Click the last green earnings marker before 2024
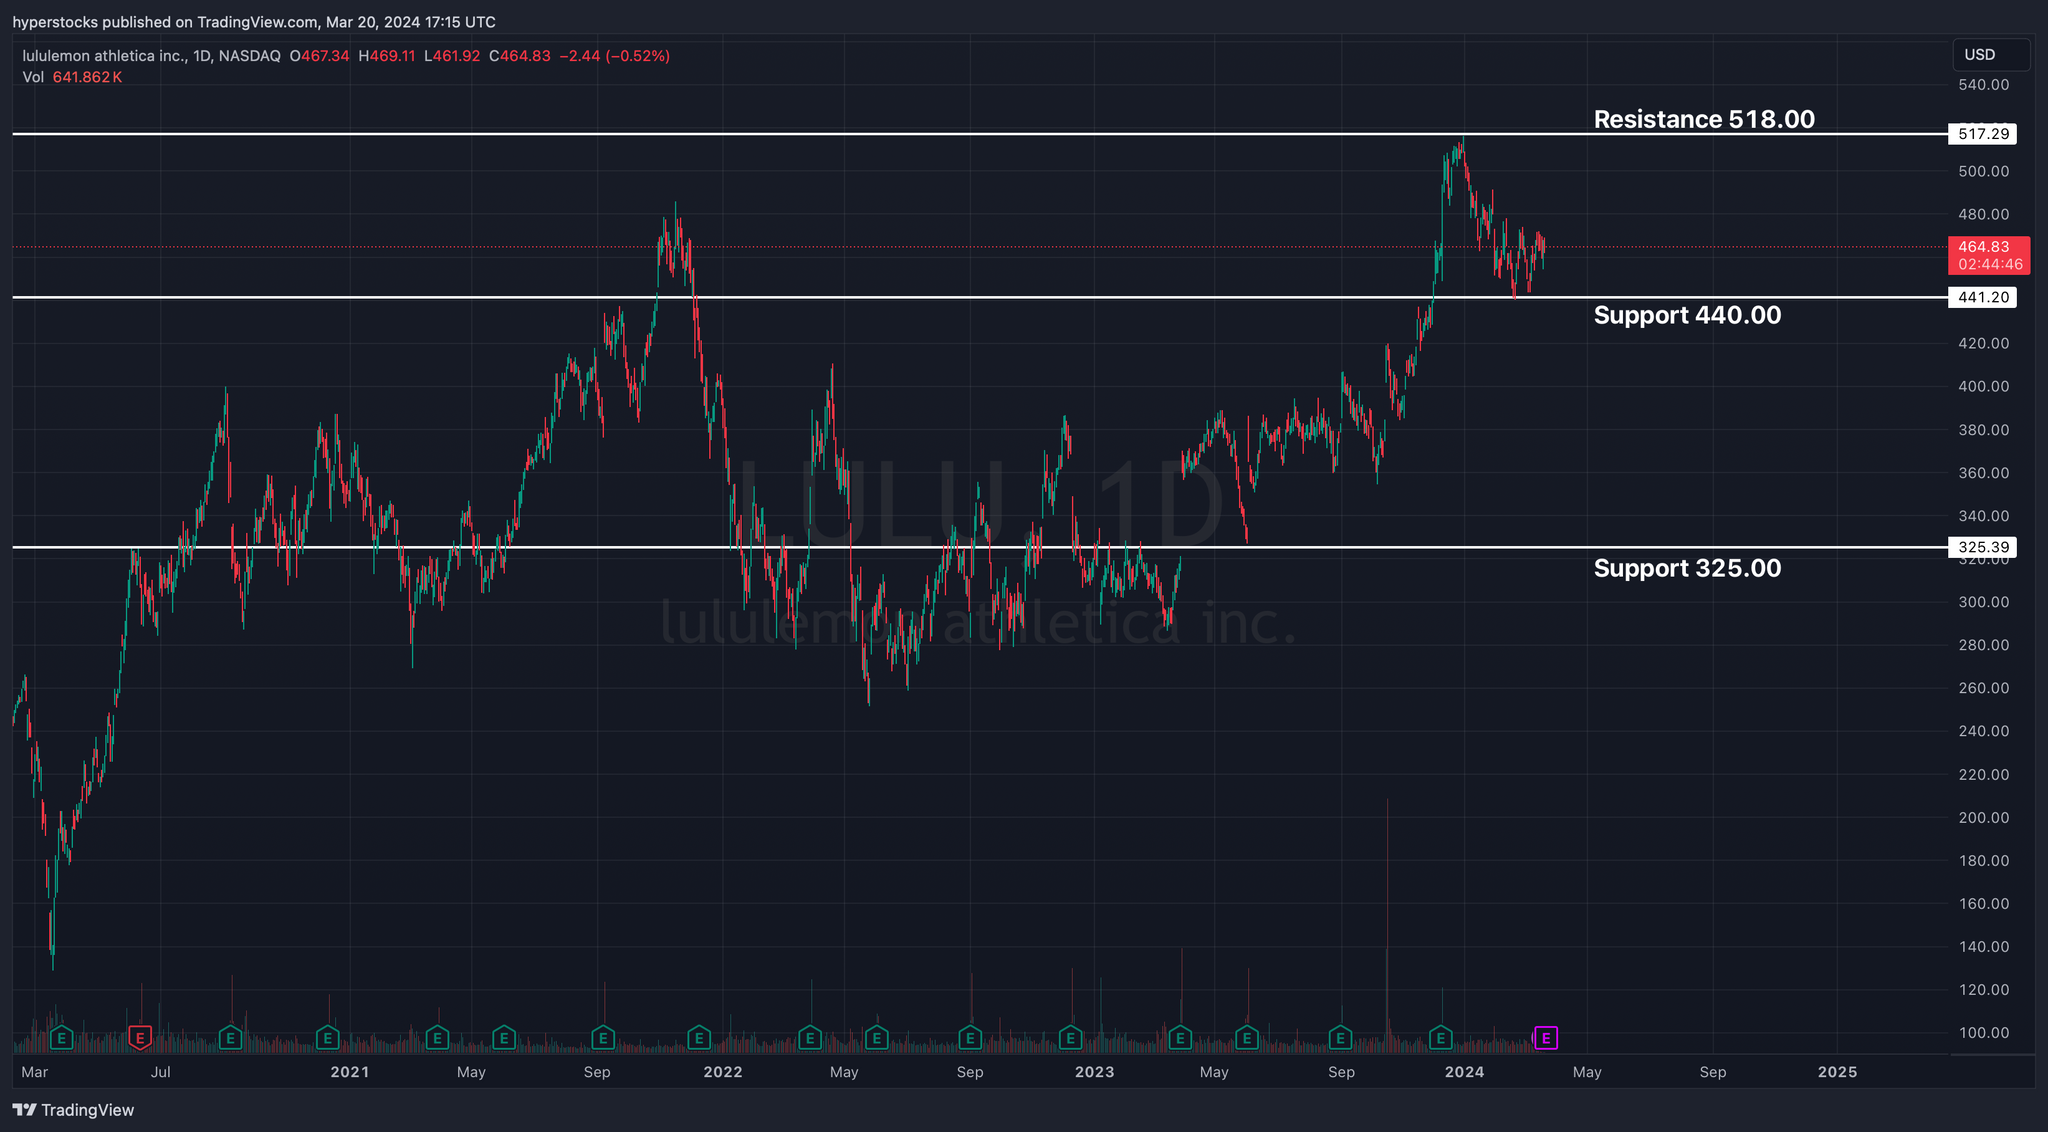The width and height of the screenshot is (2048, 1132). (x=1440, y=1038)
